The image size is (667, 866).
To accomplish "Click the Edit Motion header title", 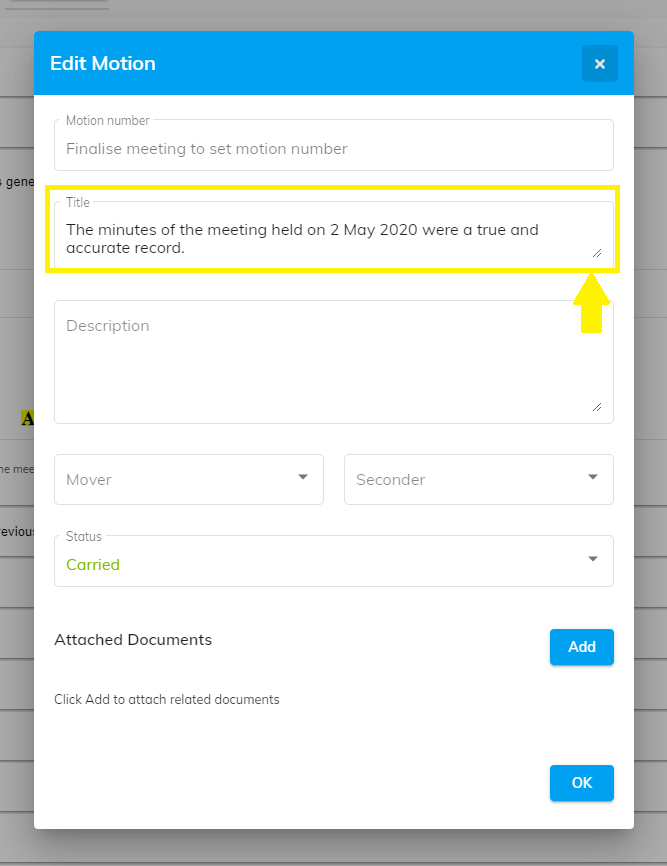I will 103,64.
